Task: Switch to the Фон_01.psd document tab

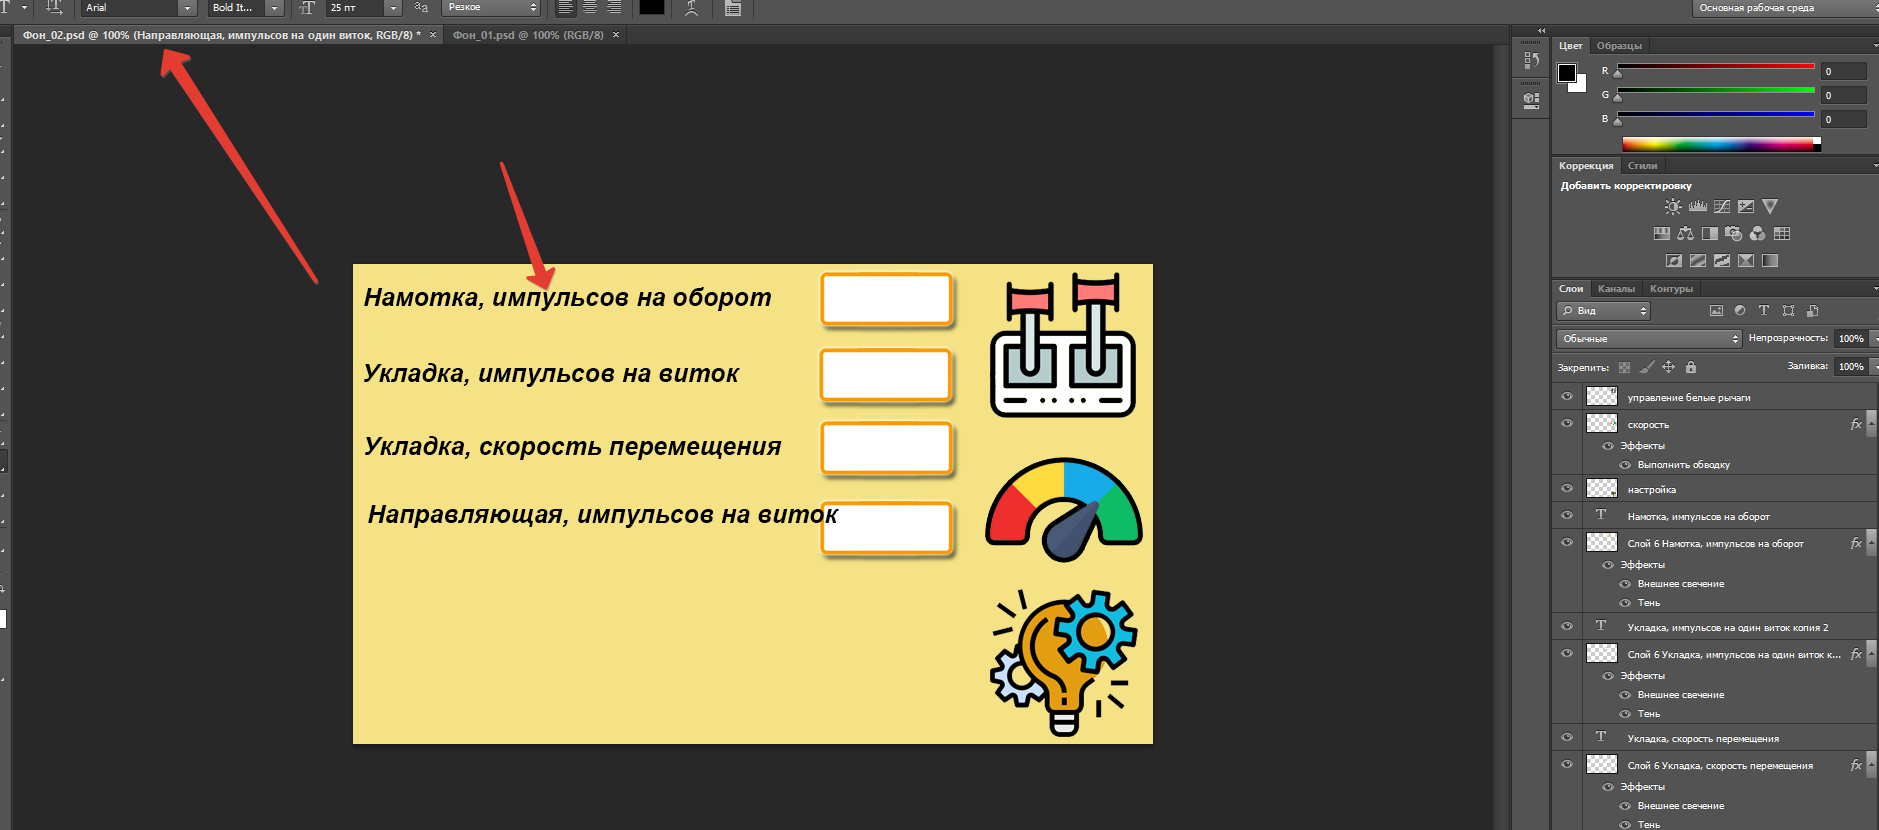Action: (528, 35)
